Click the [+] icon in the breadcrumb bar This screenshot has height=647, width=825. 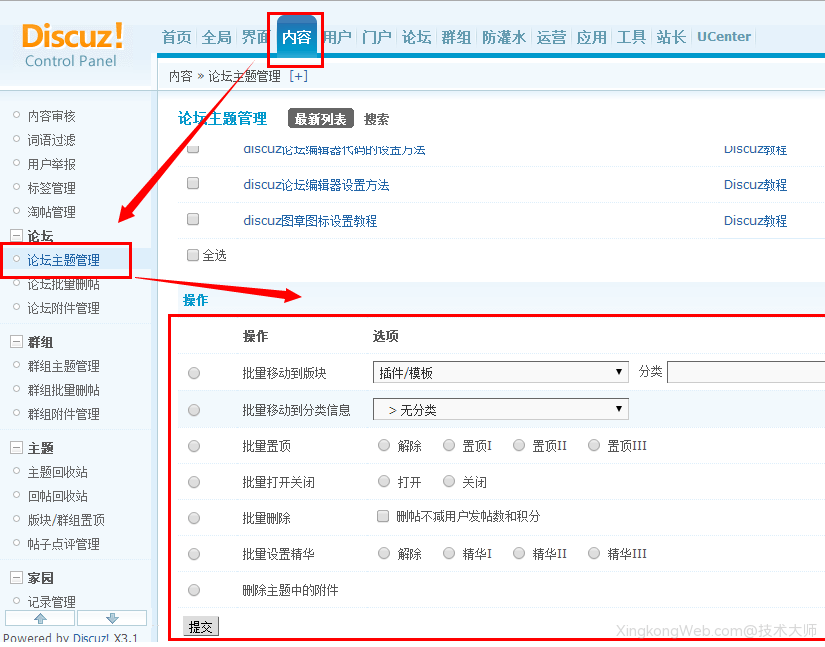click(x=297, y=75)
